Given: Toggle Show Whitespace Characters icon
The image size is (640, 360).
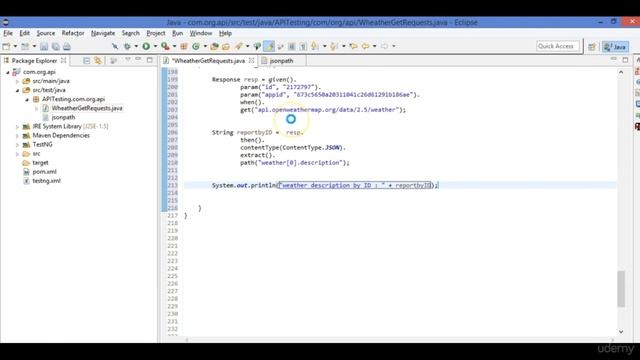Looking at the screenshot, I should click(x=303, y=47).
